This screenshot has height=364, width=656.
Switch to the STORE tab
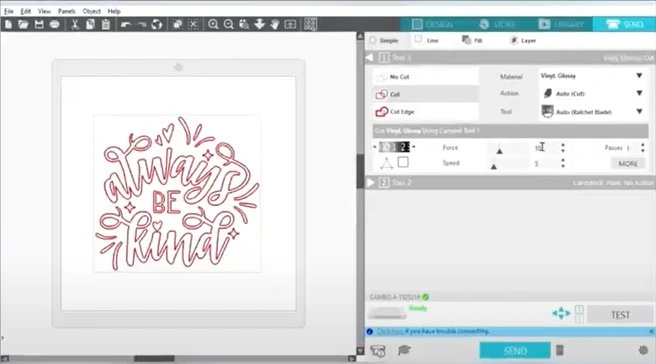(497, 24)
